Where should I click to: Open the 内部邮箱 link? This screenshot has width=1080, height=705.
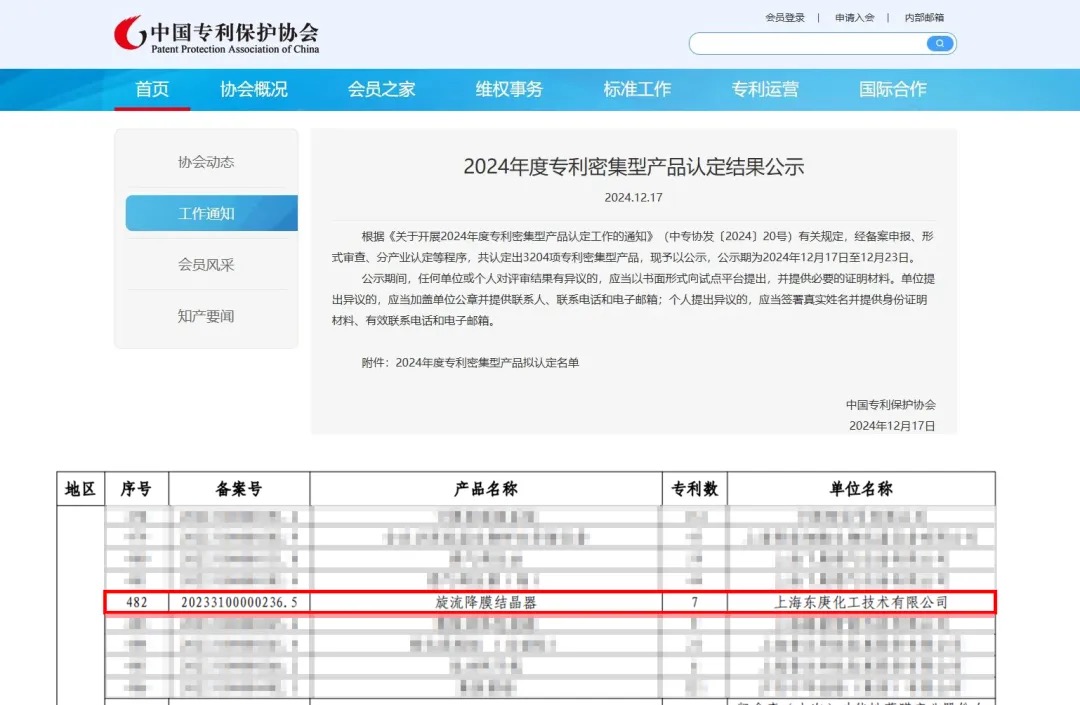click(924, 17)
